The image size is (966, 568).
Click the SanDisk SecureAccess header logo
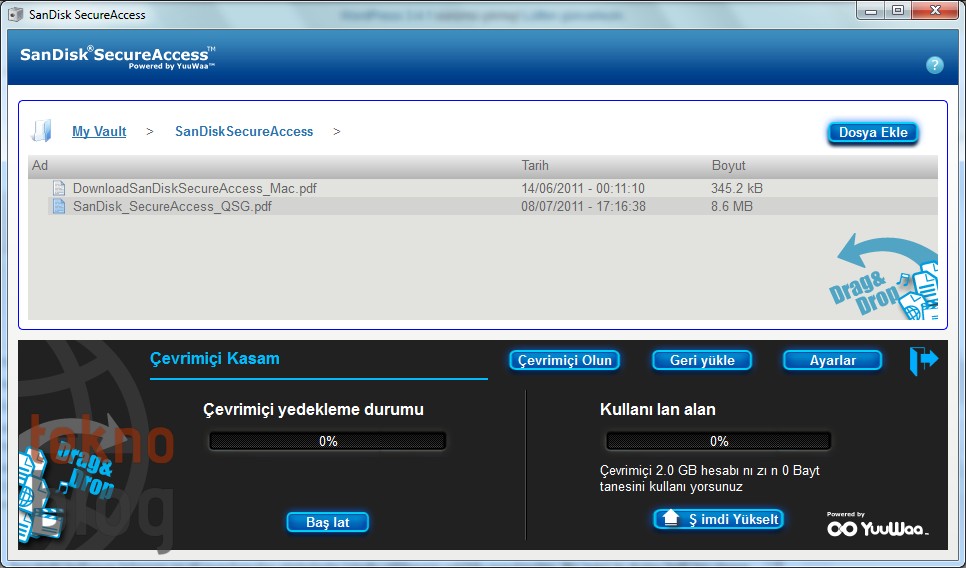point(118,57)
